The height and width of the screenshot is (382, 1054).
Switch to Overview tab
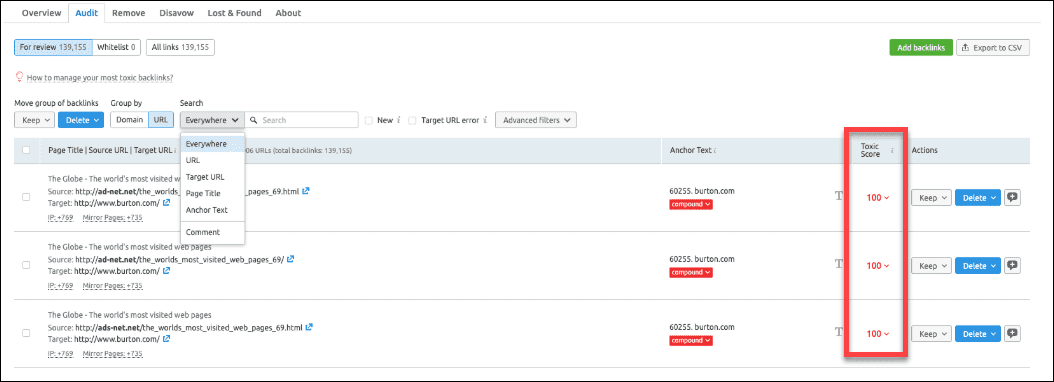point(41,13)
